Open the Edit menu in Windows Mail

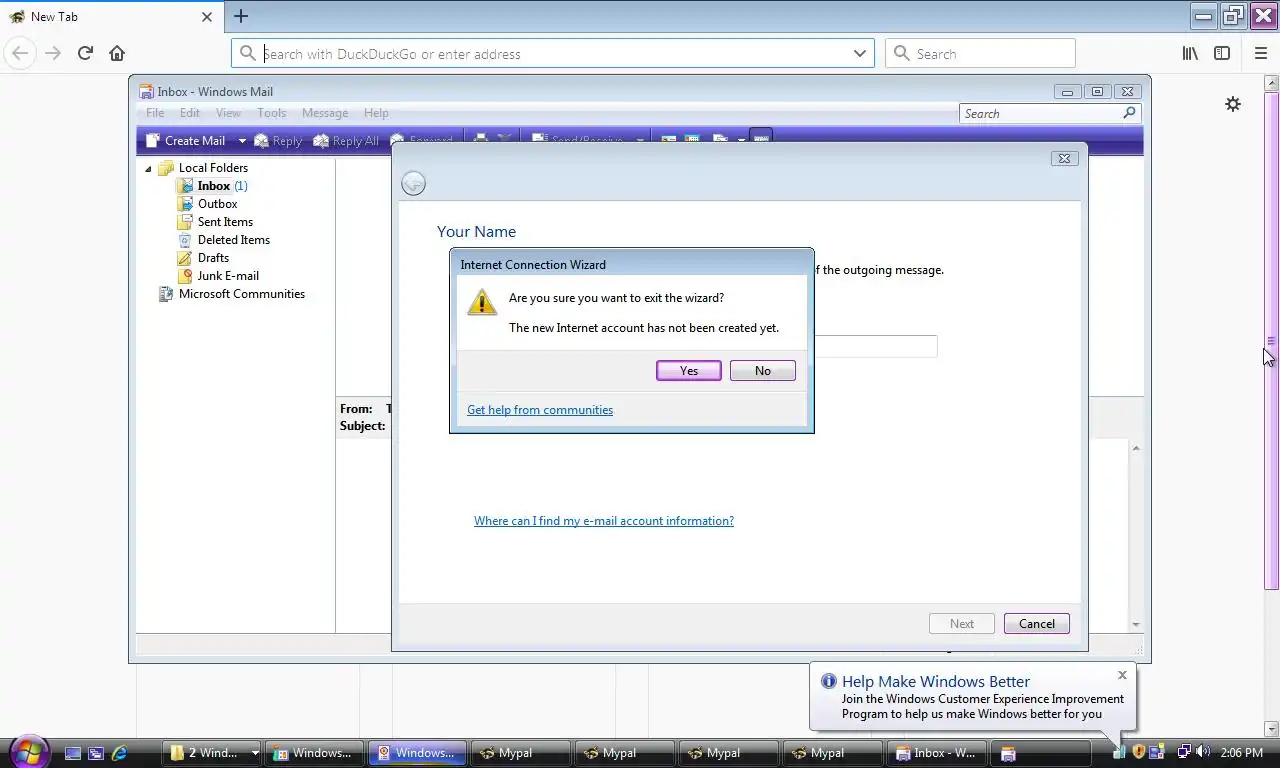click(x=190, y=113)
